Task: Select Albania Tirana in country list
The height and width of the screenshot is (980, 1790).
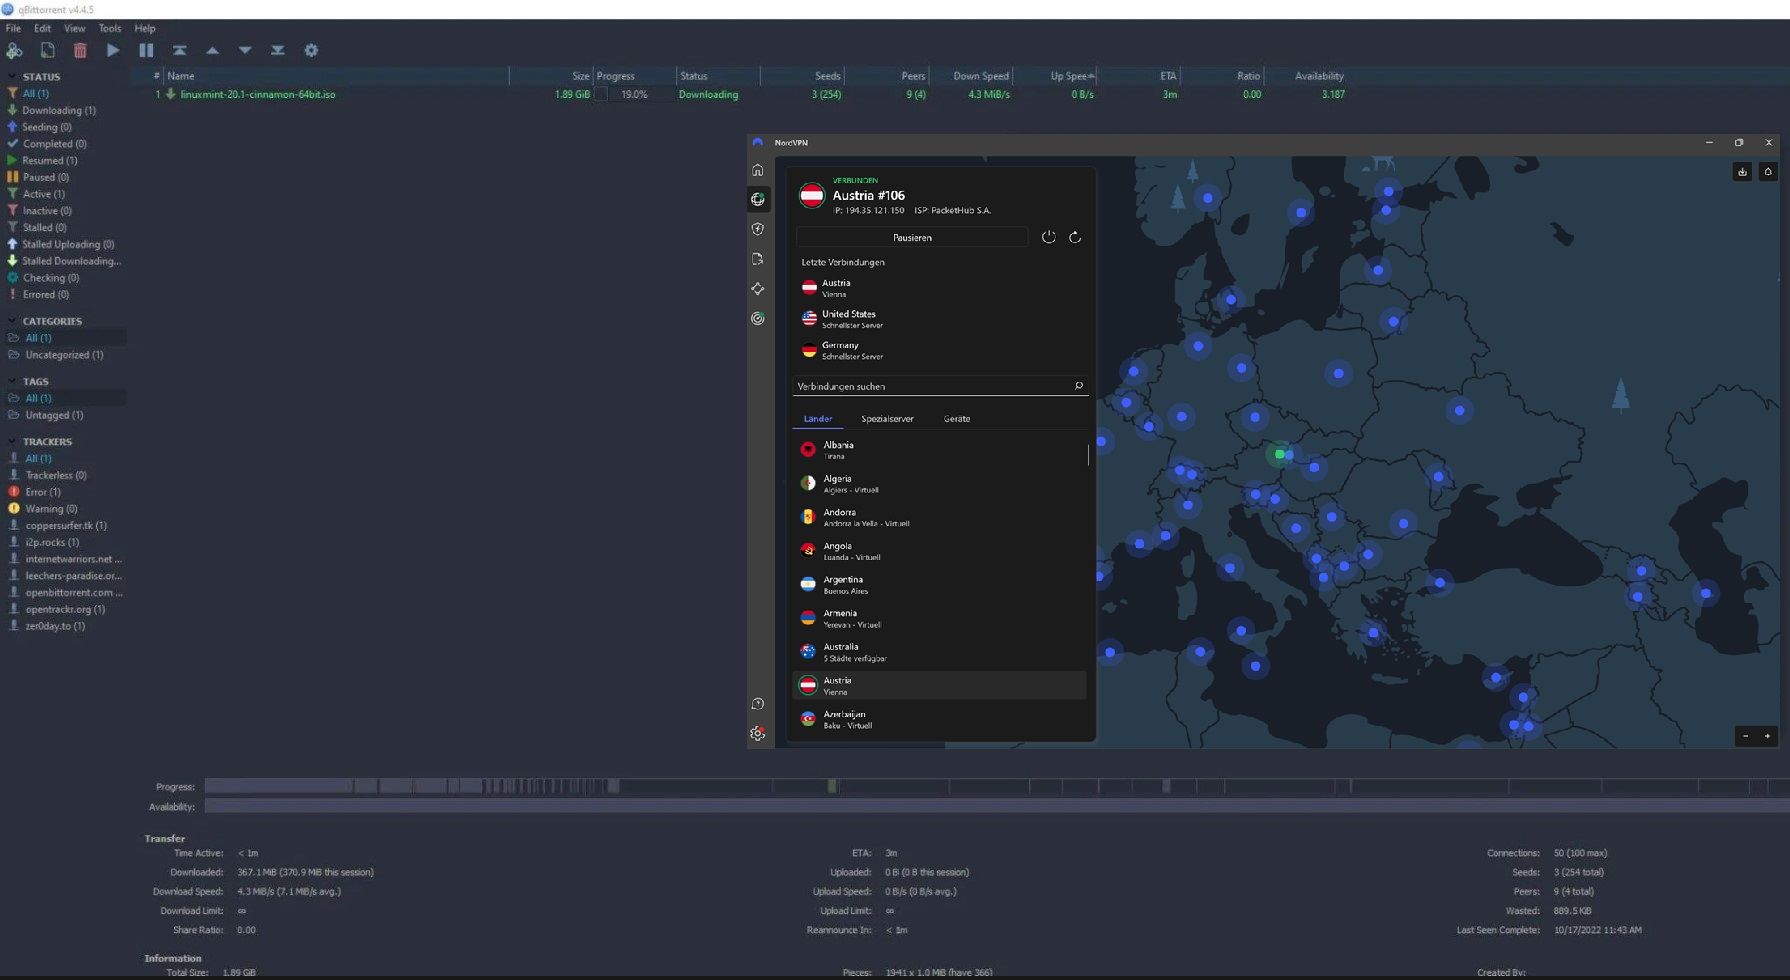Action: (940, 450)
